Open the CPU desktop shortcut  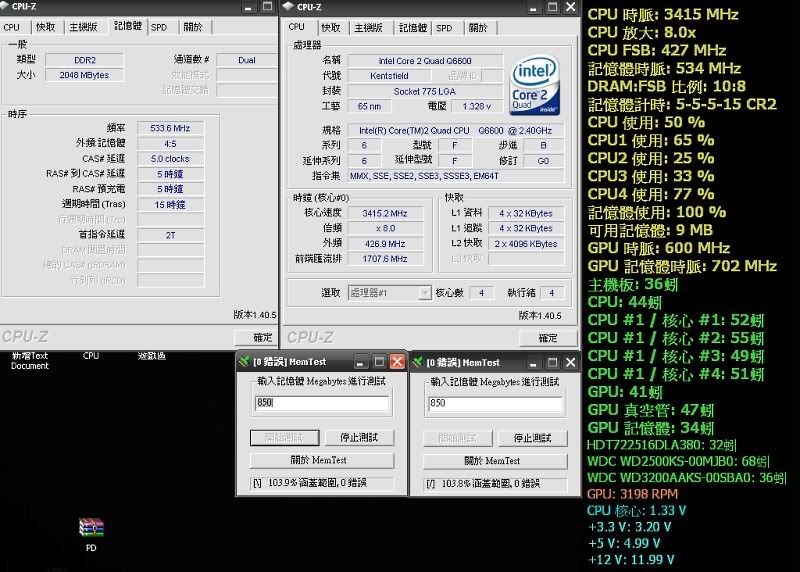pyautogui.click(x=91, y=356)
